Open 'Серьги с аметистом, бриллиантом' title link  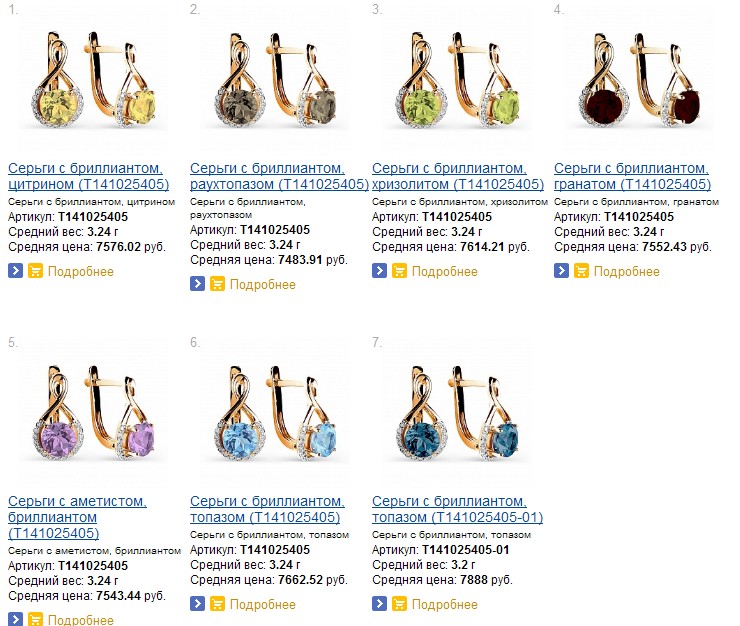pyautogui.click(x=77, y=517)
